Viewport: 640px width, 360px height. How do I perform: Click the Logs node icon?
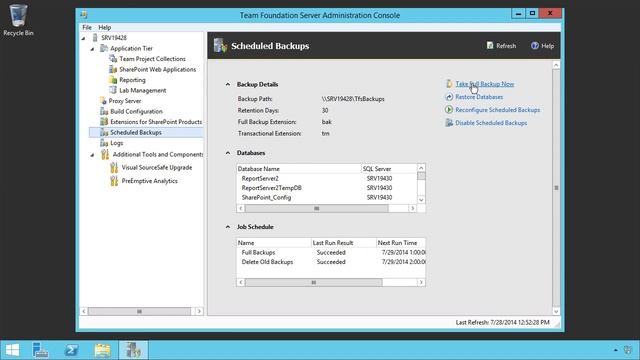104,143
